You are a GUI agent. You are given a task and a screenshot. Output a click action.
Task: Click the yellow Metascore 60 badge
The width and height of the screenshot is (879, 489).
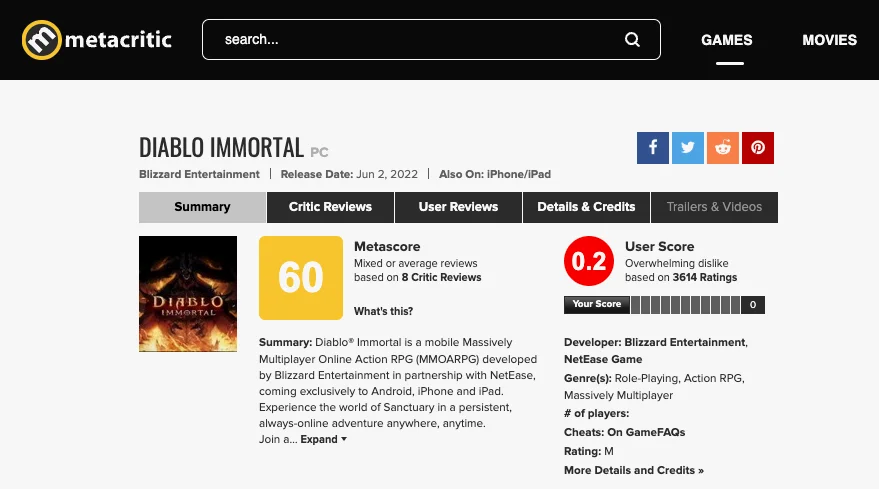301,278
